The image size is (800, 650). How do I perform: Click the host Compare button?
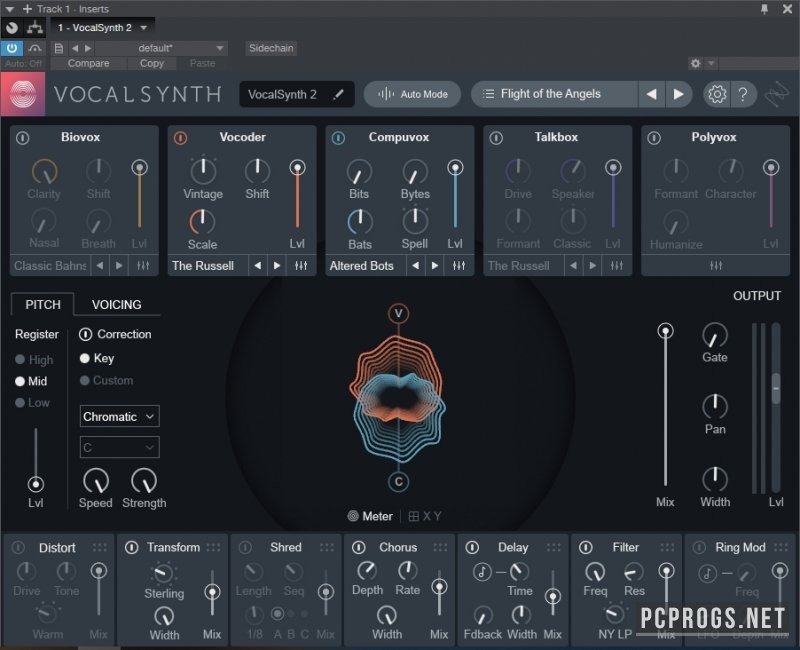pyautogui.click(x=88, y=63)
